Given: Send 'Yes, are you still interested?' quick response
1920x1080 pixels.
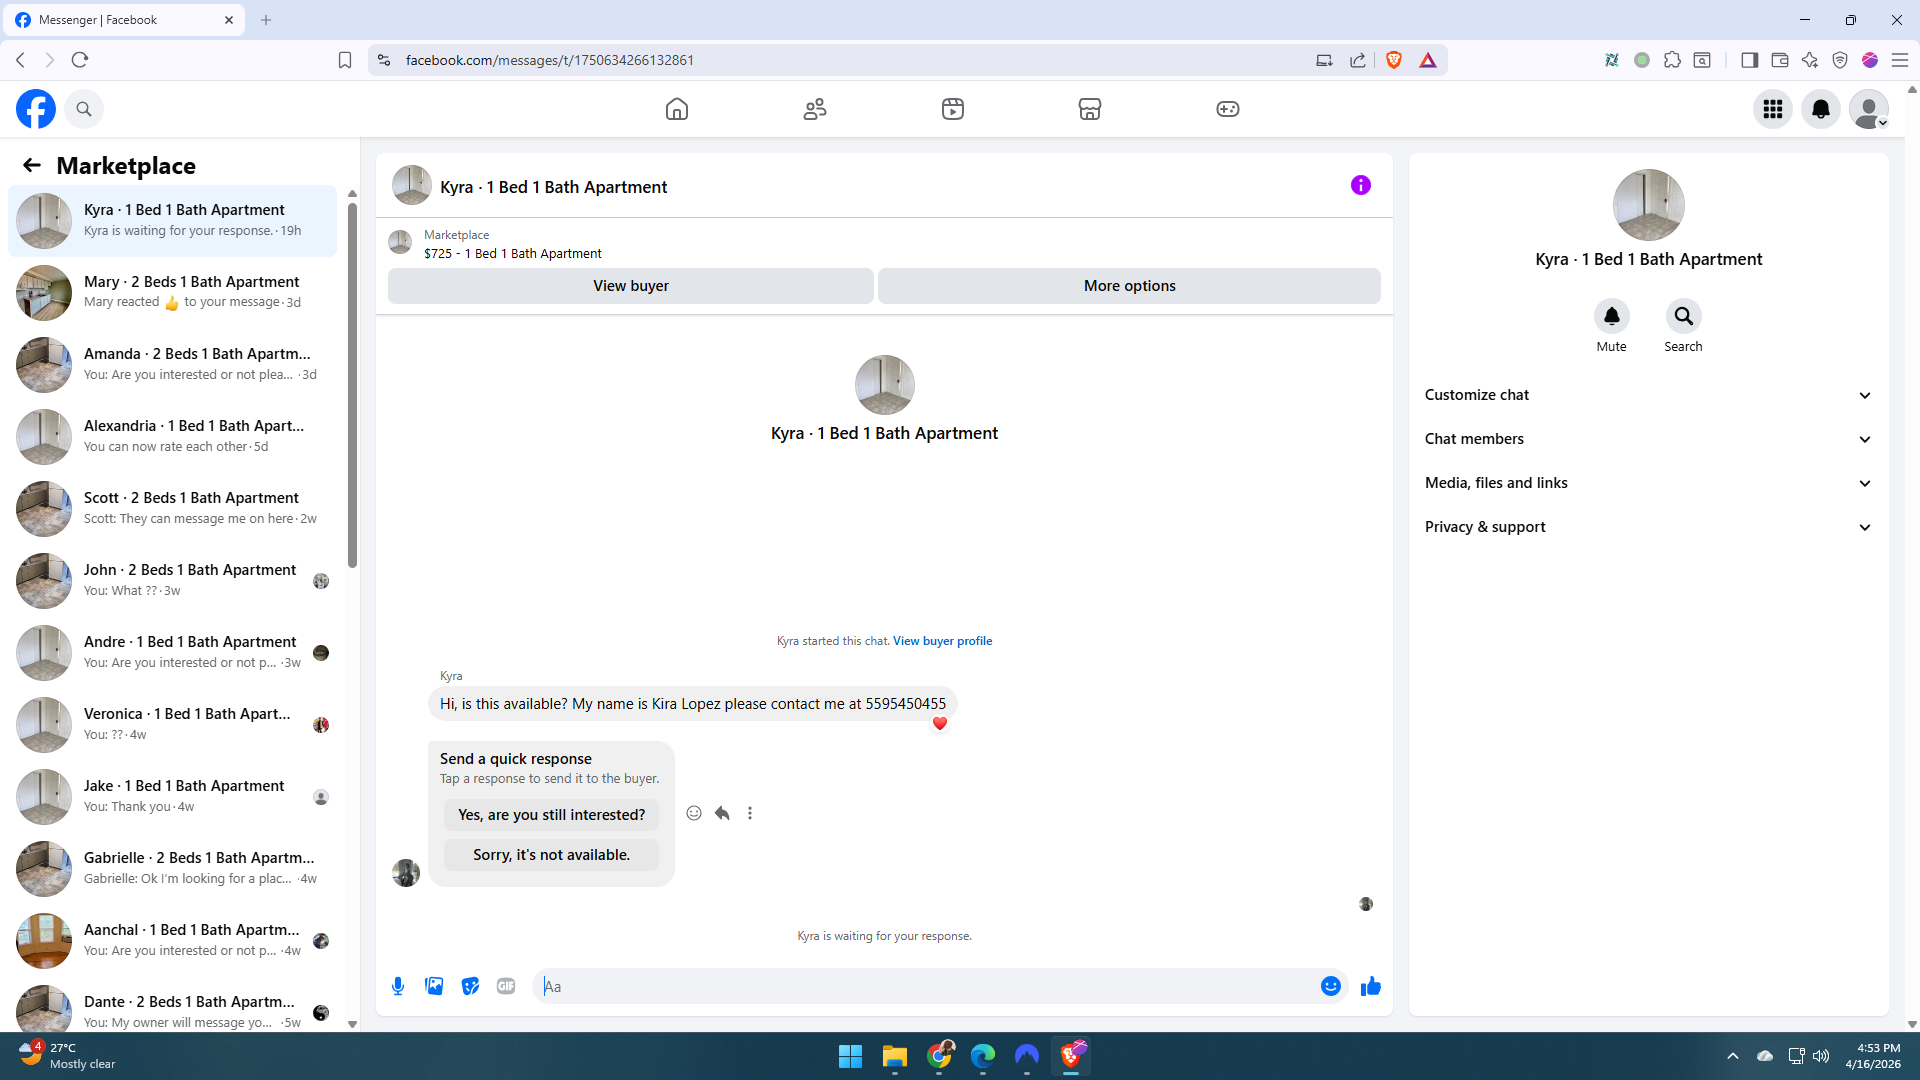Looking at the screenshot, I should [552, 815].
